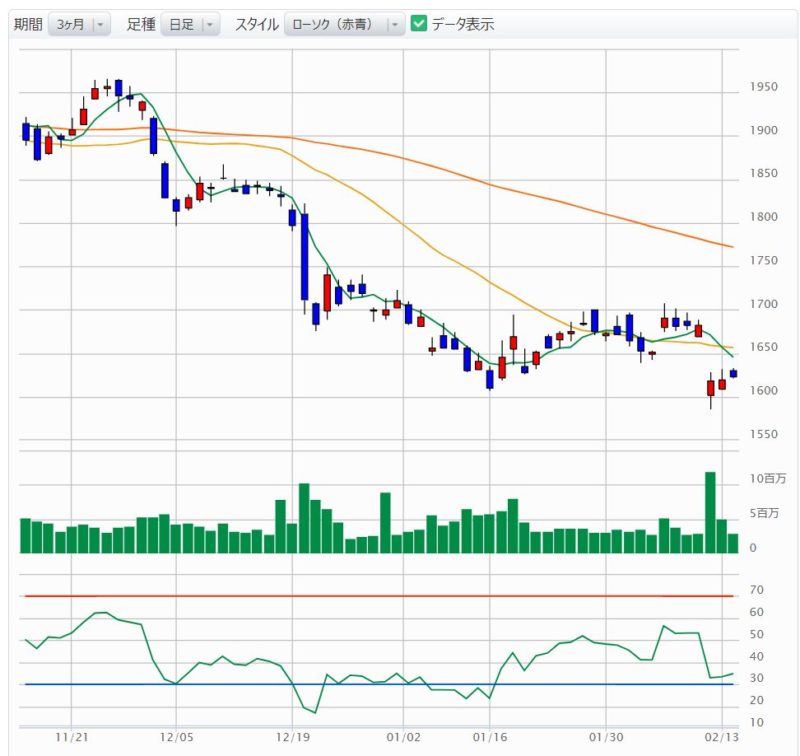Viewport: 800px width, 756px height.
Task: Click the 1650 price axis label
Action: 763,347
